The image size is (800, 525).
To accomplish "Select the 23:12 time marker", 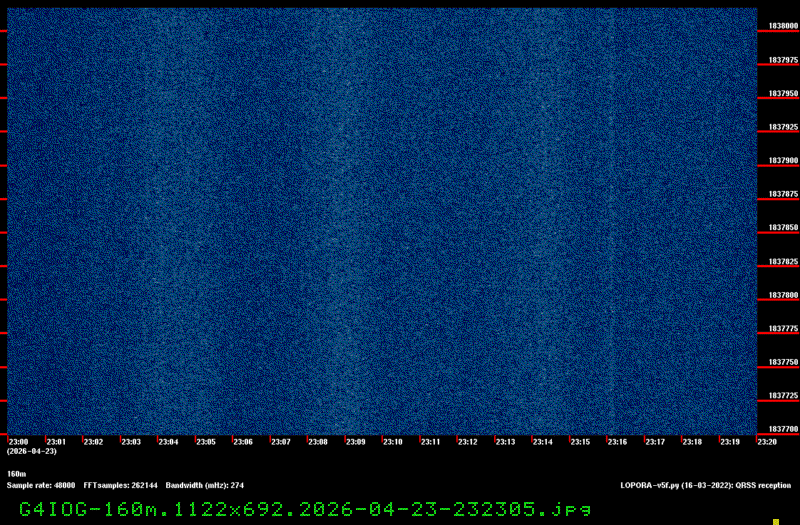I will 468,442.
